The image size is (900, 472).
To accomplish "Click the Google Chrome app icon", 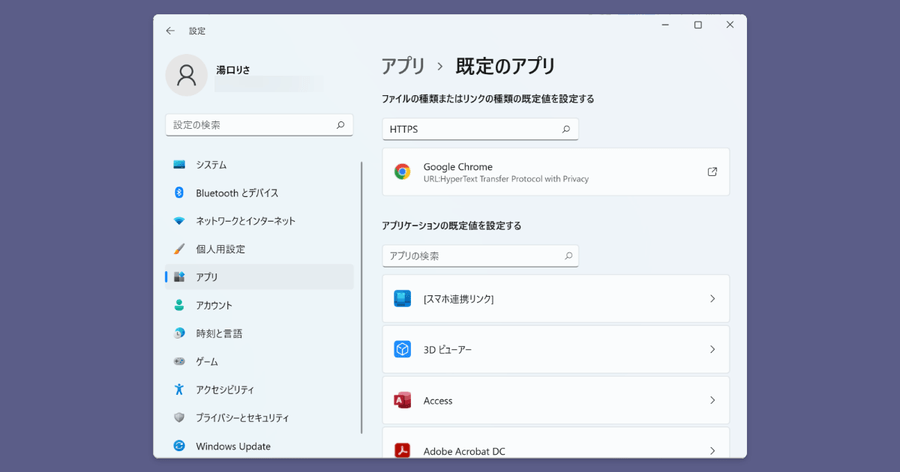I will (x=402, y=172).
